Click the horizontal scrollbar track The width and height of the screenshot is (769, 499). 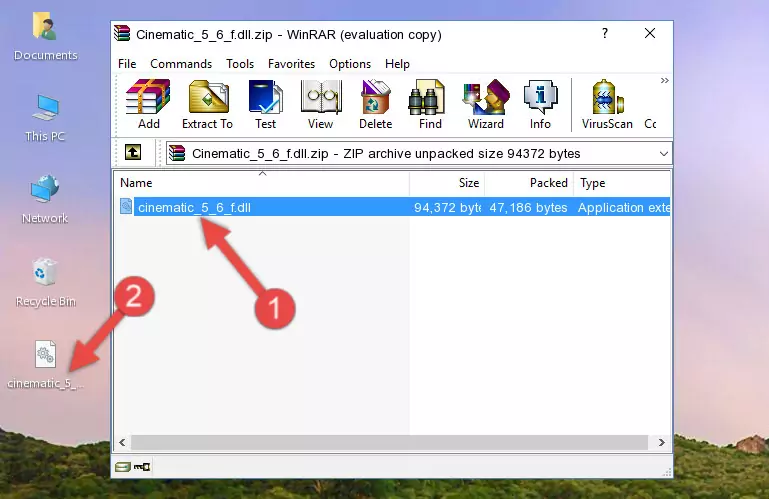pos(389,443)
